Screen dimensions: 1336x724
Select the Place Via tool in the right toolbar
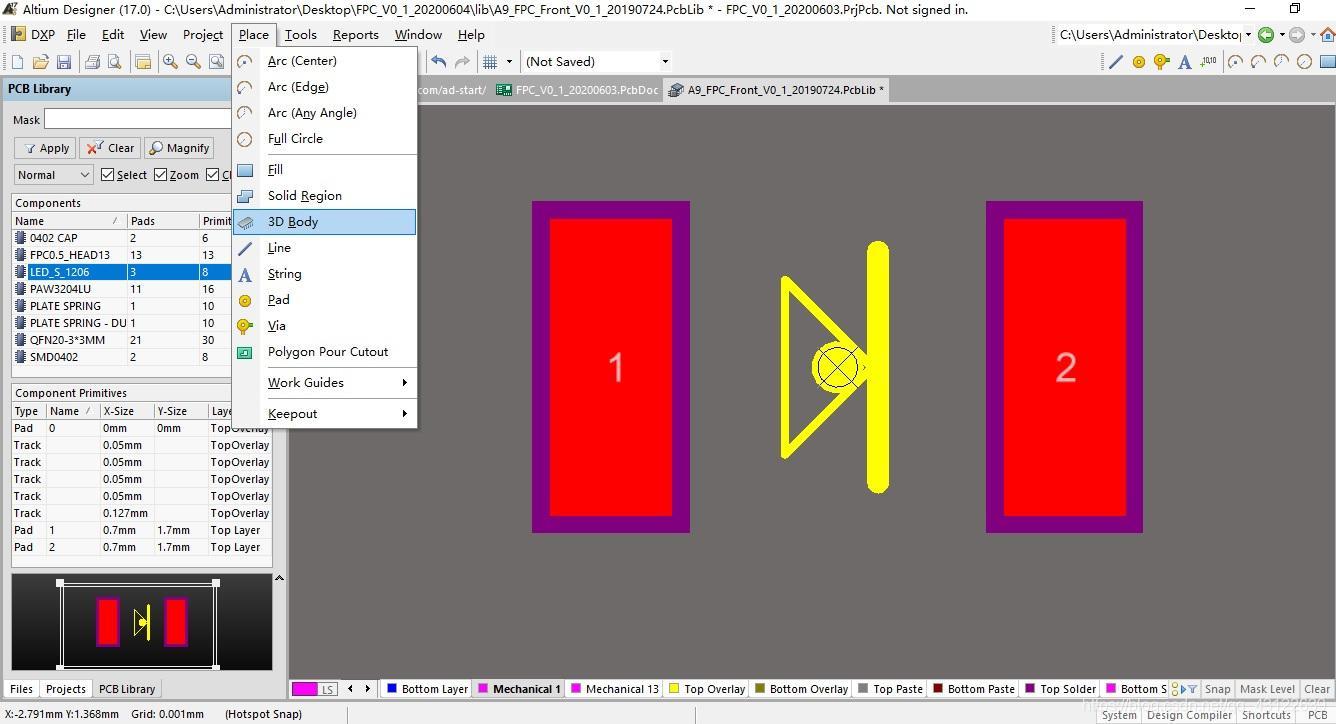(1161, 62)
